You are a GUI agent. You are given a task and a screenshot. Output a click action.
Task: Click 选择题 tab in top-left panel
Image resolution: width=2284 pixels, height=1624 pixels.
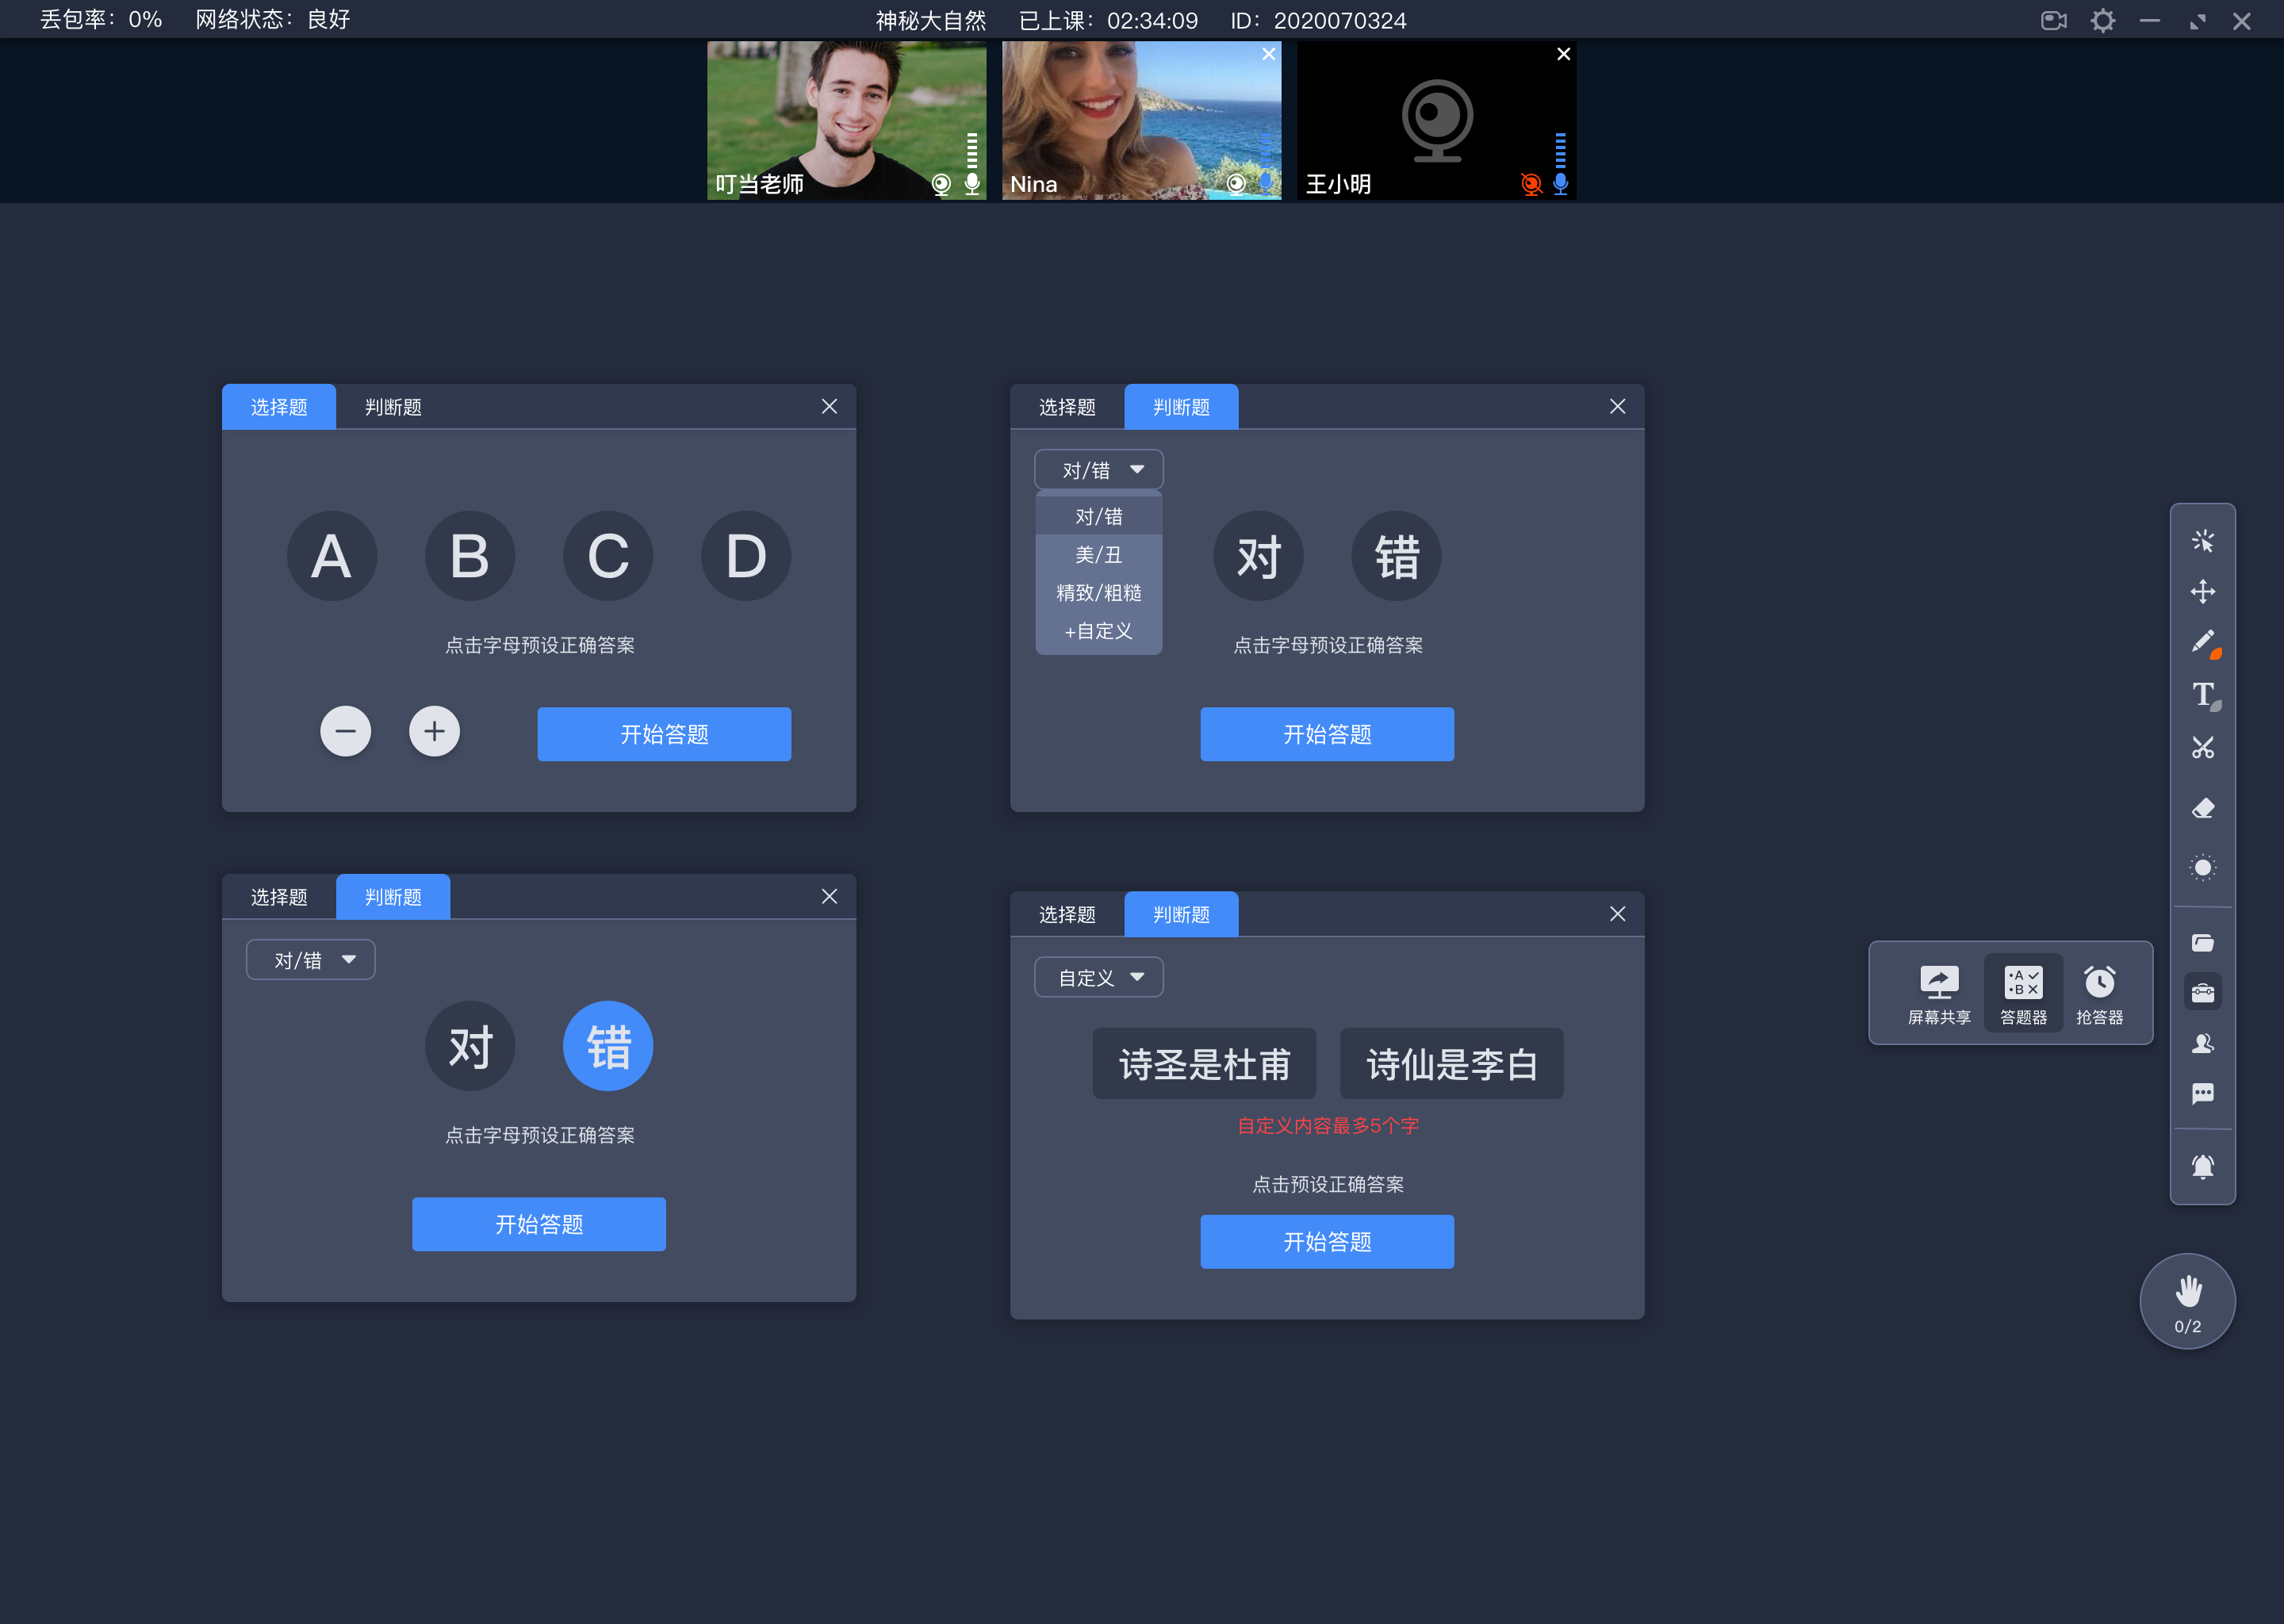(x=278, y=406)
